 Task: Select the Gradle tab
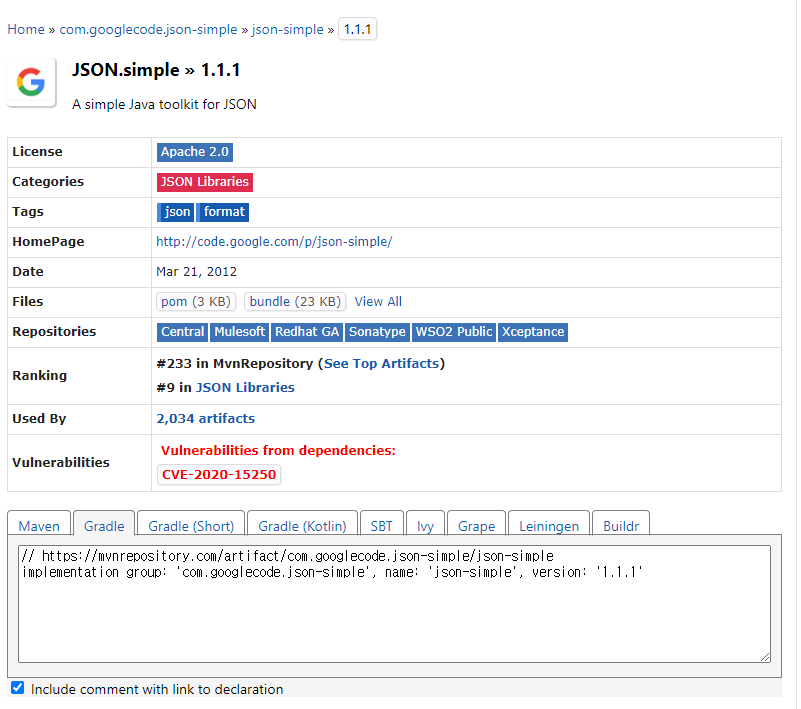coord(104,523)
